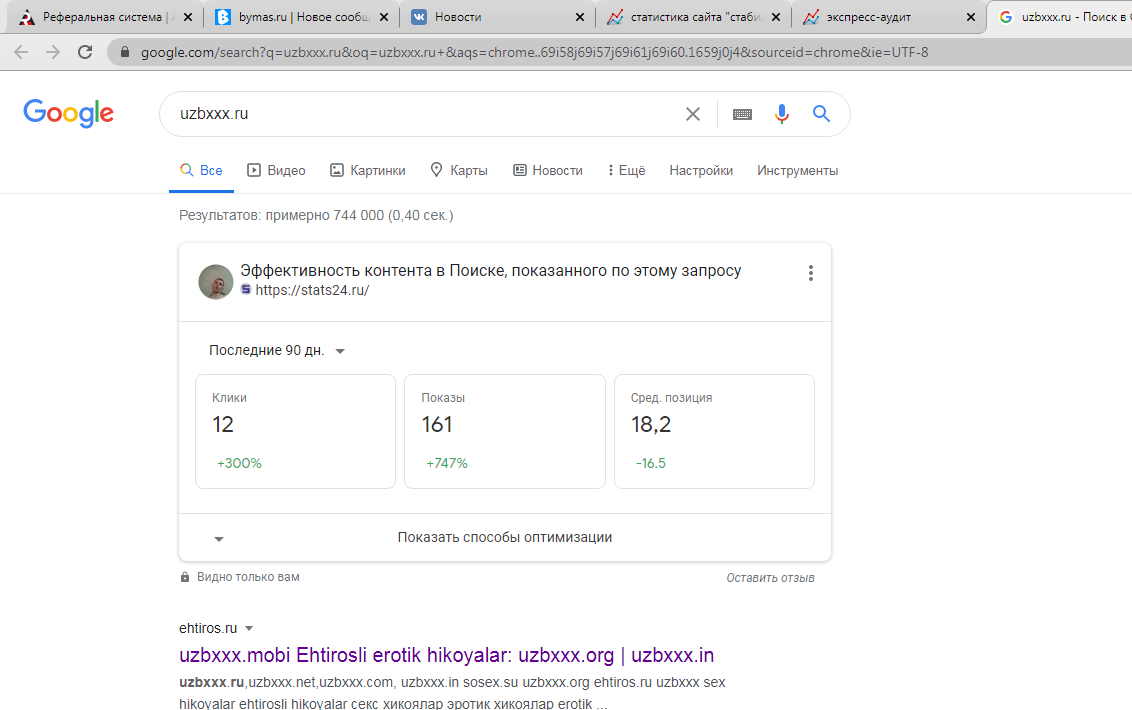1132x710 pixels.
Task: Click the profile avatar on the stats card
Action: pos(216,282)
